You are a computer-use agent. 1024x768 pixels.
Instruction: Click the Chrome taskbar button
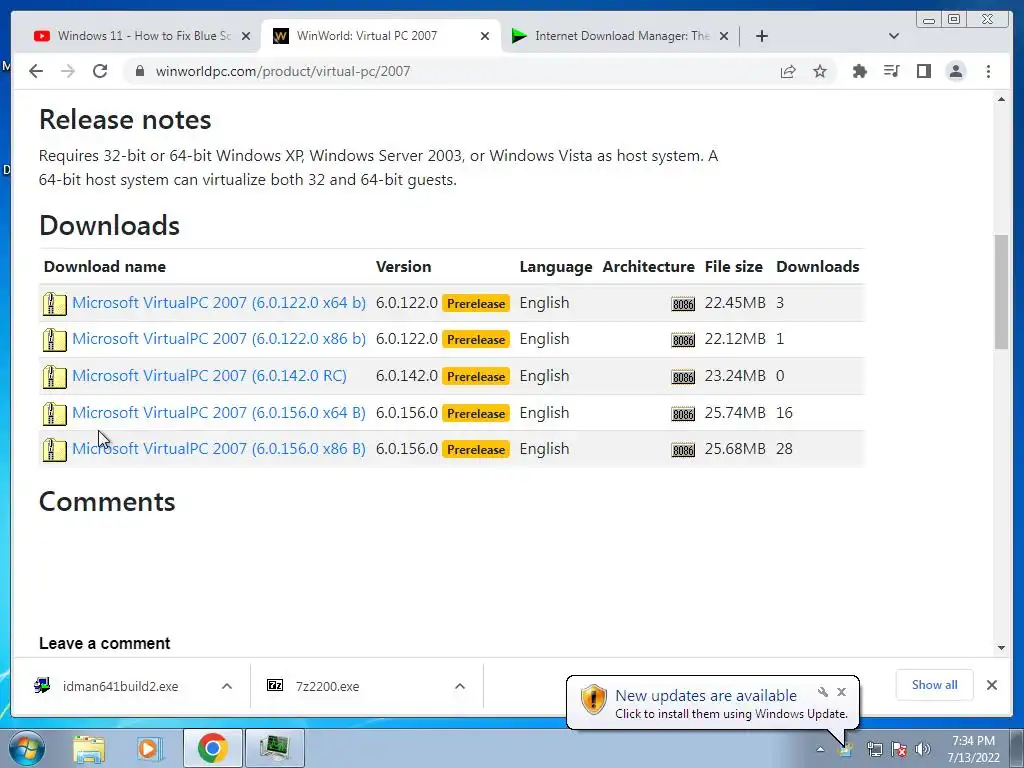[212, 748]
